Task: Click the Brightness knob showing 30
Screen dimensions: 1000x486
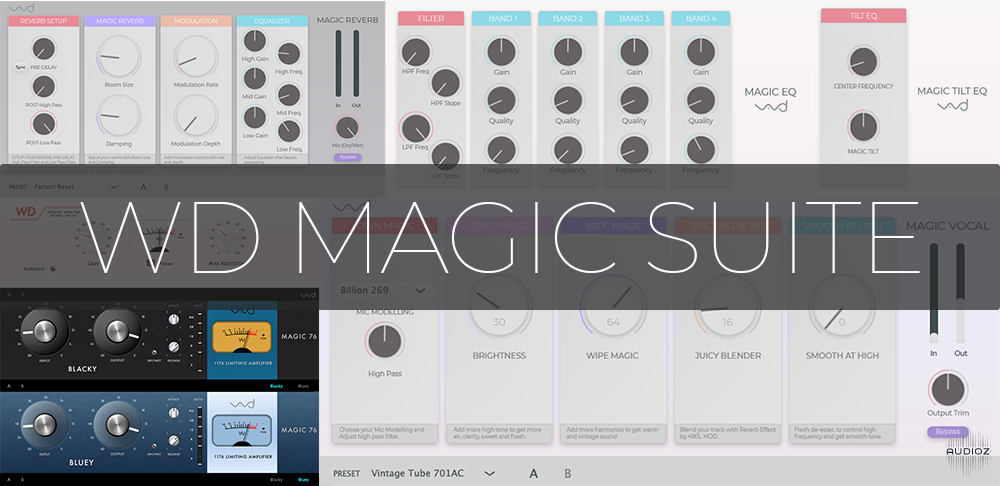Action: click(x=499, y=306)
